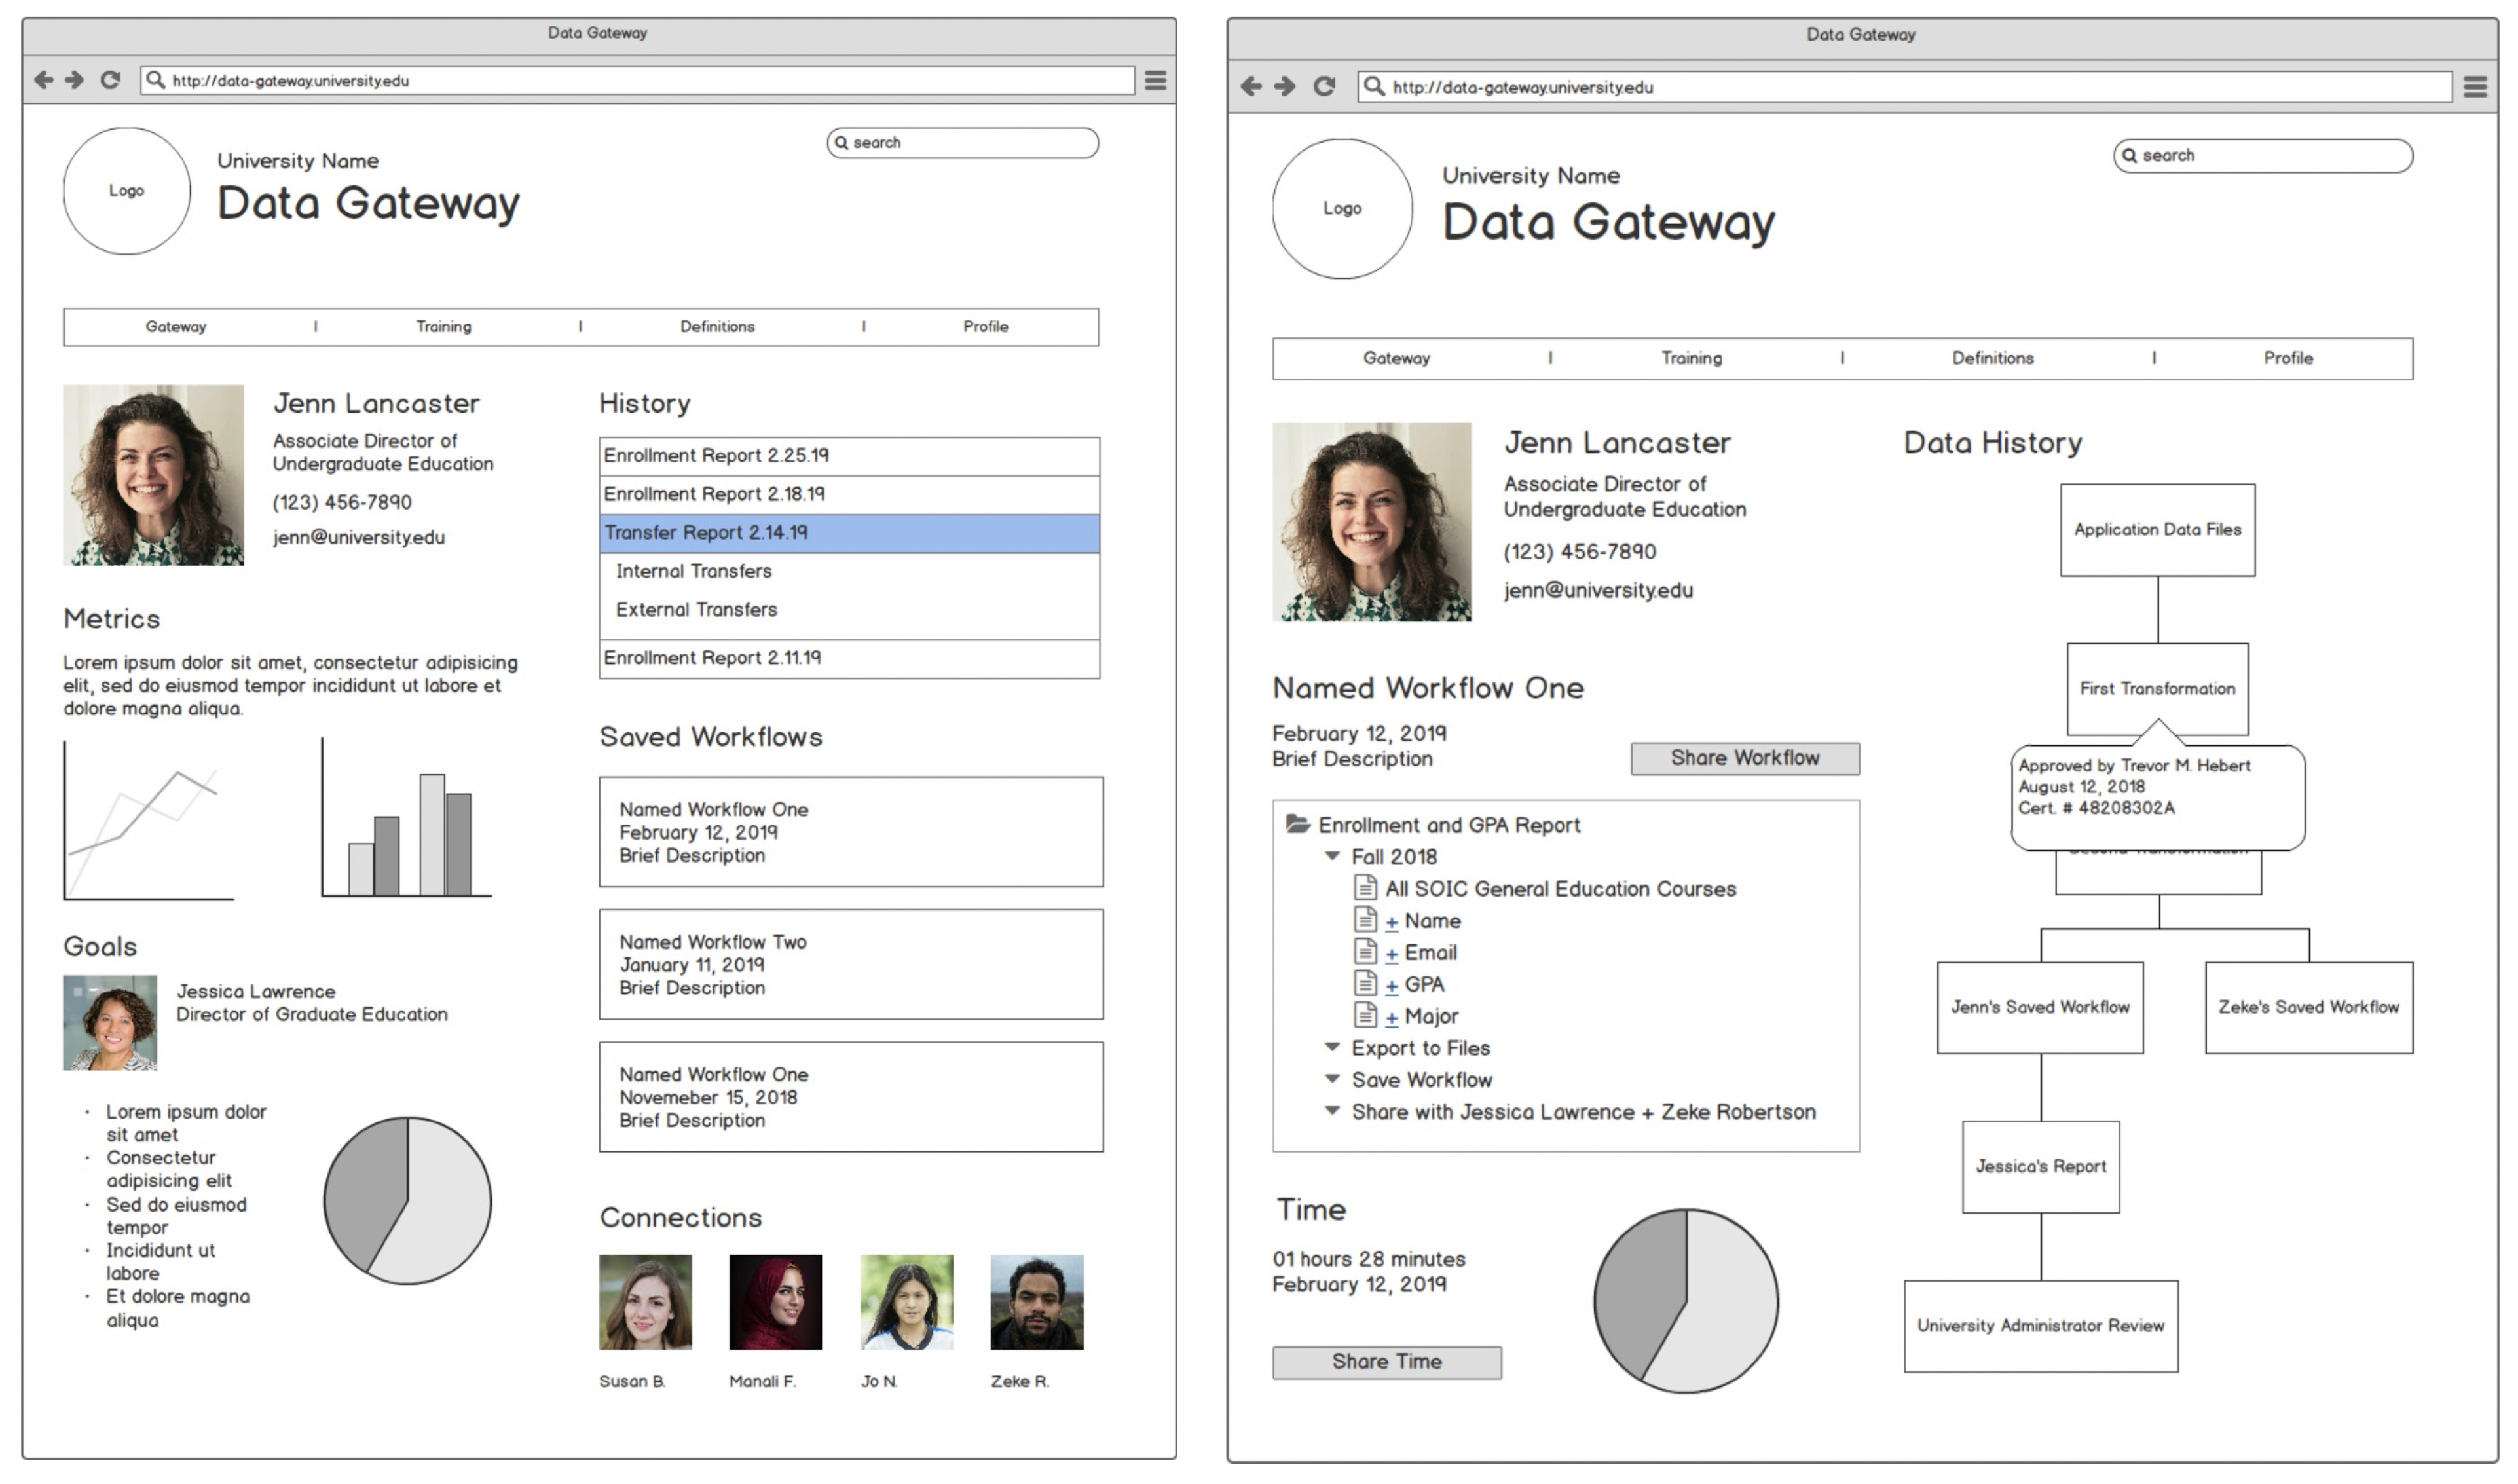Screen dimensions: 2518x1484
Task: Open the hamburger menu in left browser window
Action: point(1155,80)
